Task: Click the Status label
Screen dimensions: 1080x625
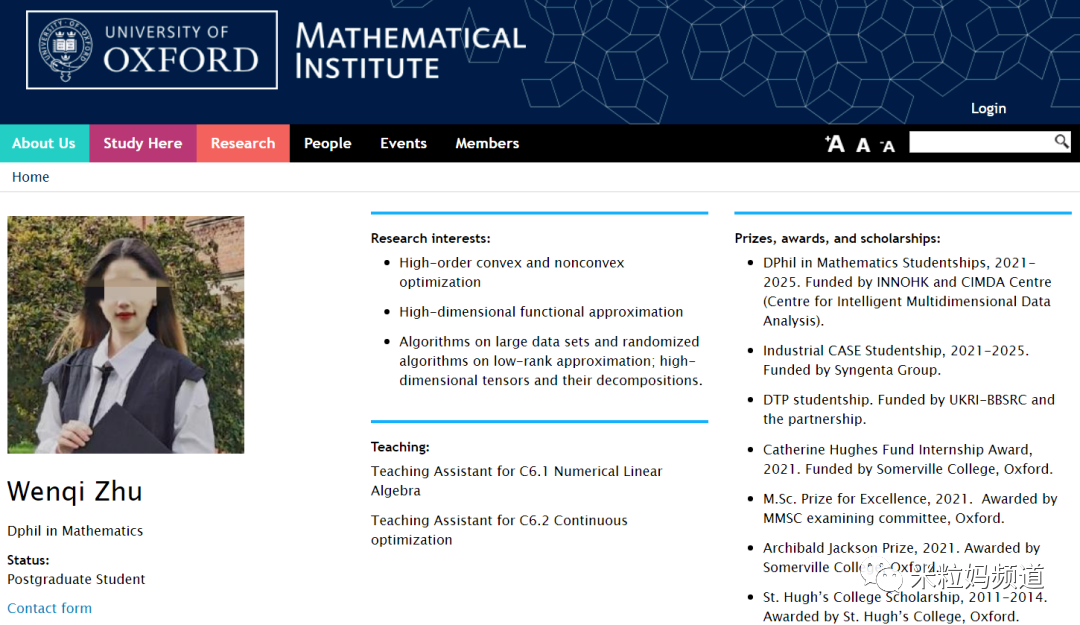Action: [28, 560]
